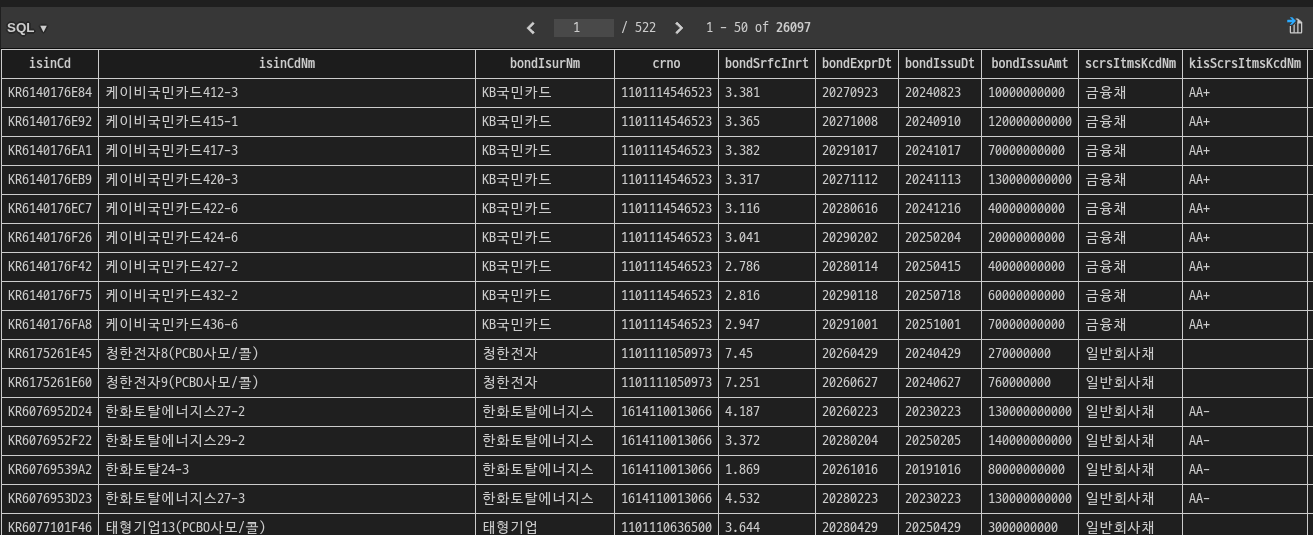This screenshot has height=535, width=1313.
Task: Open the SQL dropdown
Action: tap(27, 28)
